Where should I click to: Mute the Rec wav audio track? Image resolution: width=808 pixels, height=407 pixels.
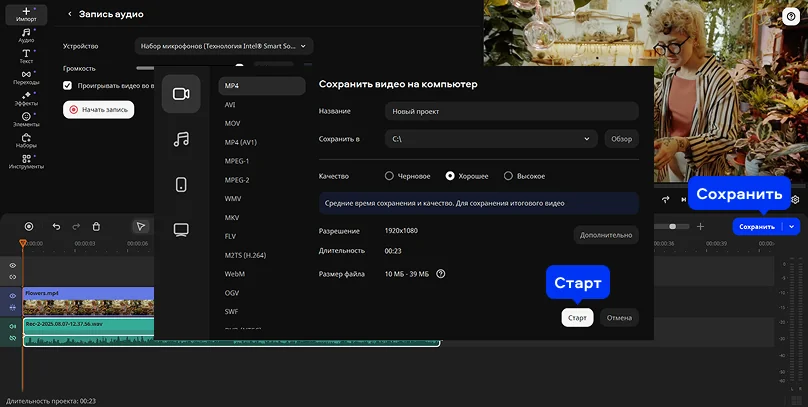pos(12,326)
